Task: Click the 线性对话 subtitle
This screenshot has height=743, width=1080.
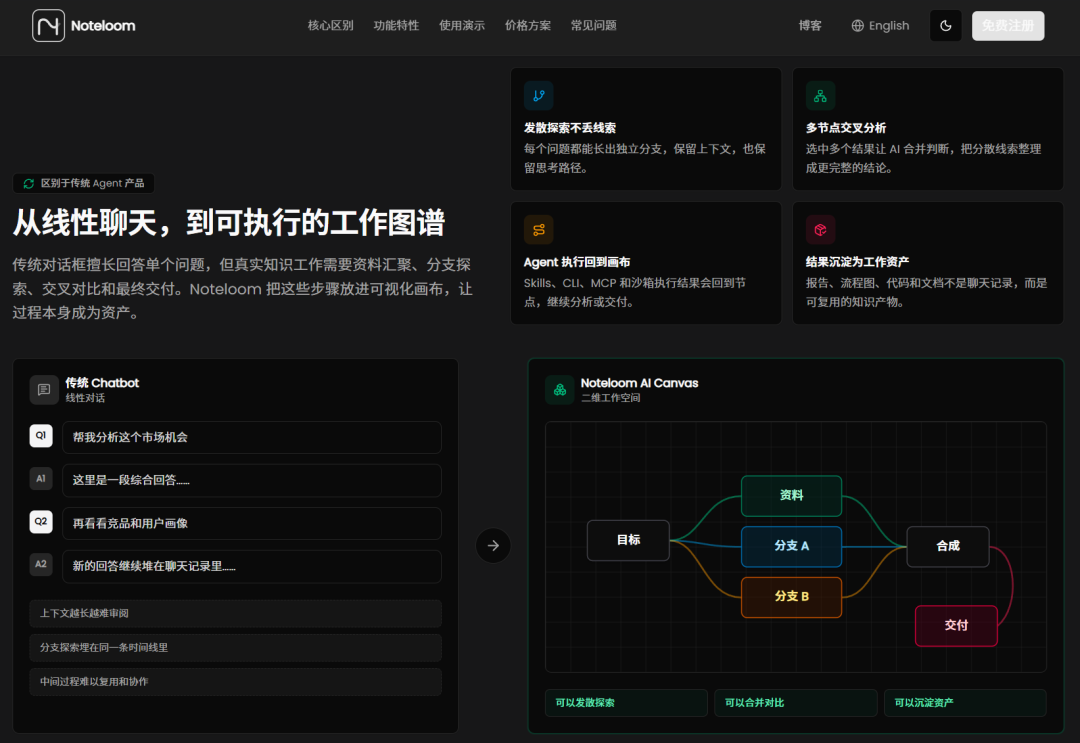Action: tap(85, 398)
